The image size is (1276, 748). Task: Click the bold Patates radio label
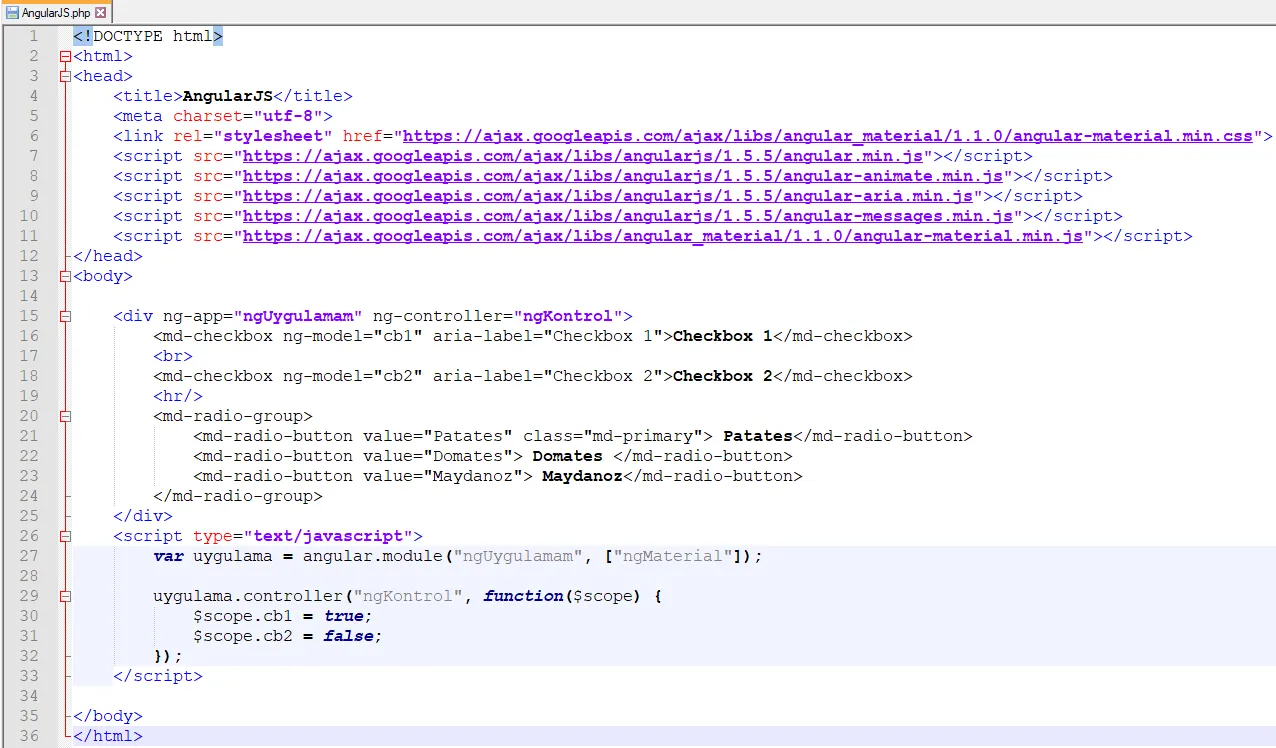(758, 436)
